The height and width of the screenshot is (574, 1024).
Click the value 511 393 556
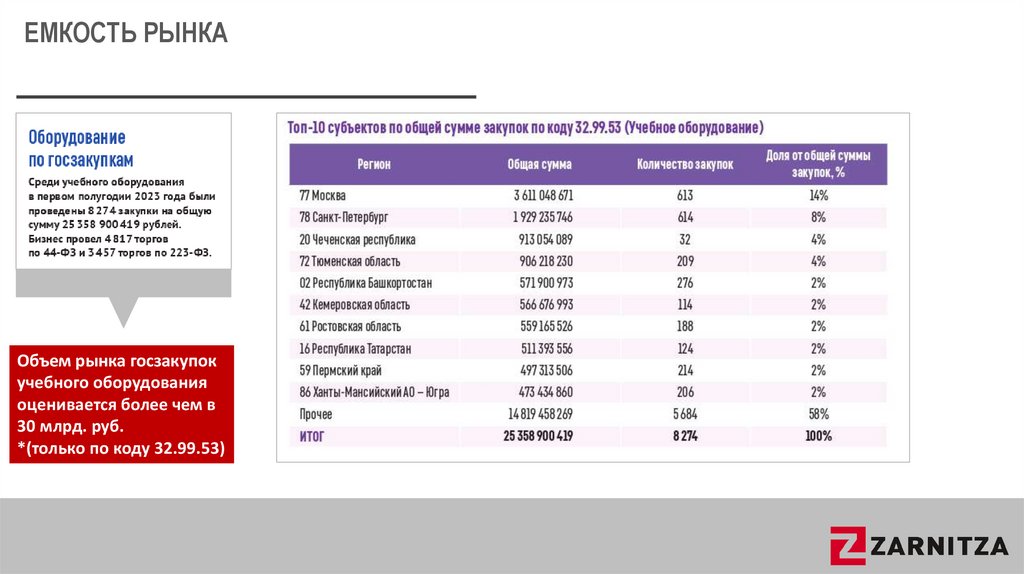tap(547, 349)
